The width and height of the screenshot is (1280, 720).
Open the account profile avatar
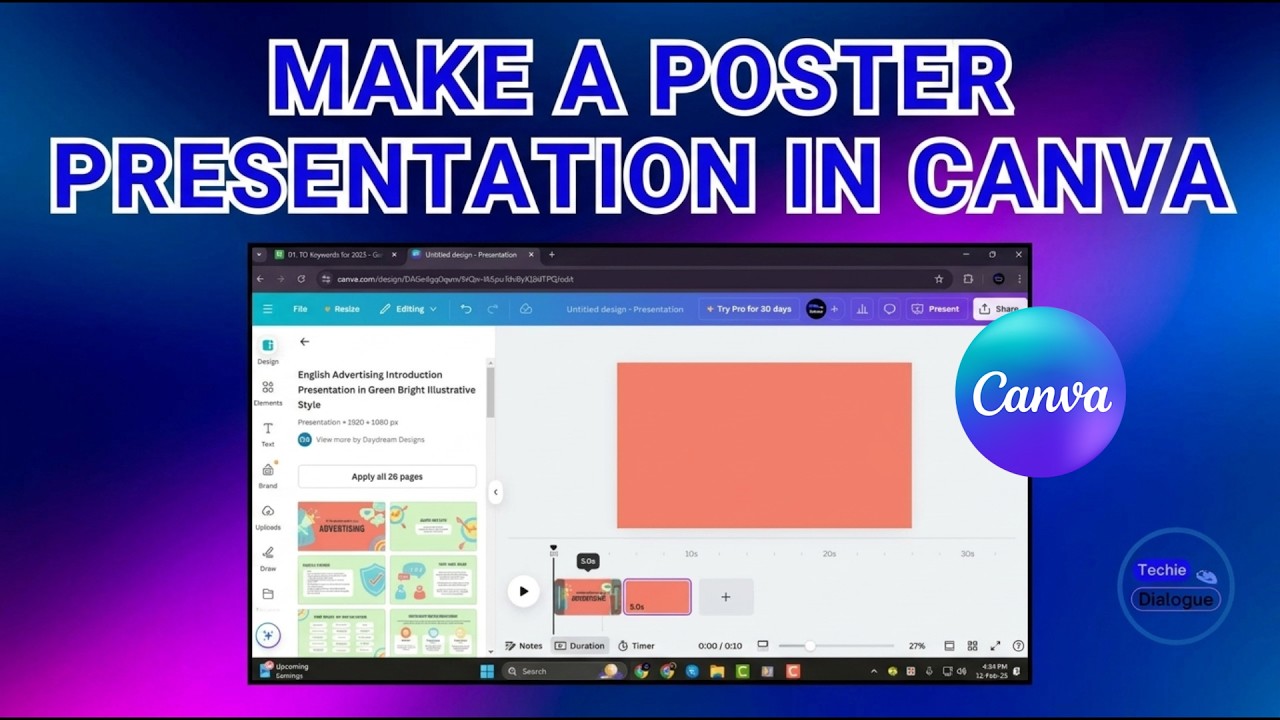(x=816, y=309)
